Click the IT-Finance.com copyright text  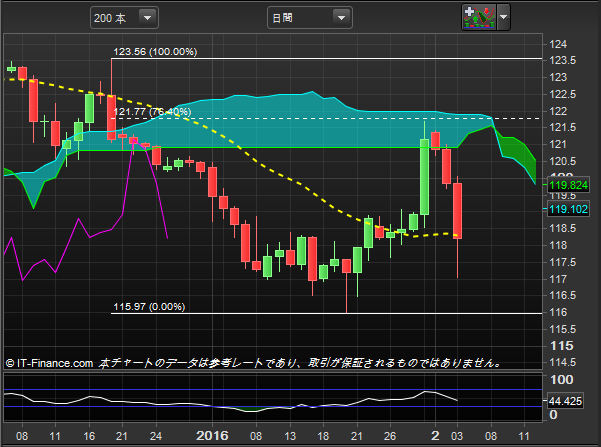(x=49, y=363)
